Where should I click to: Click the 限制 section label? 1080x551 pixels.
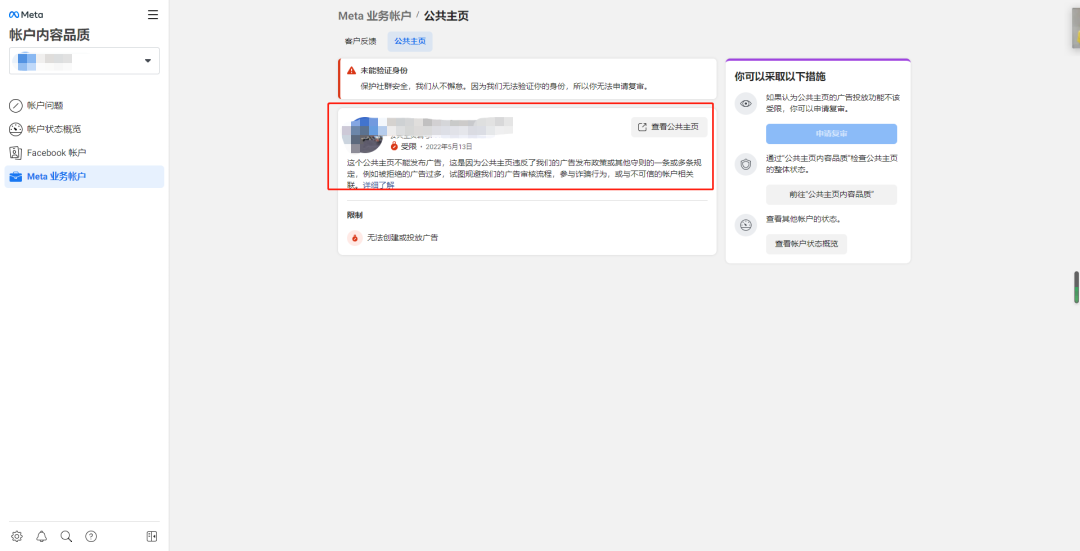(x=355, y=216)
